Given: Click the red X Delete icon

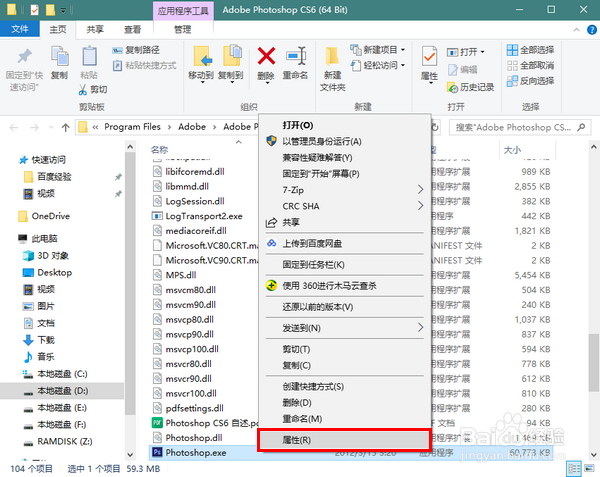Looking at the screenshot, I should tap(266, 56).
